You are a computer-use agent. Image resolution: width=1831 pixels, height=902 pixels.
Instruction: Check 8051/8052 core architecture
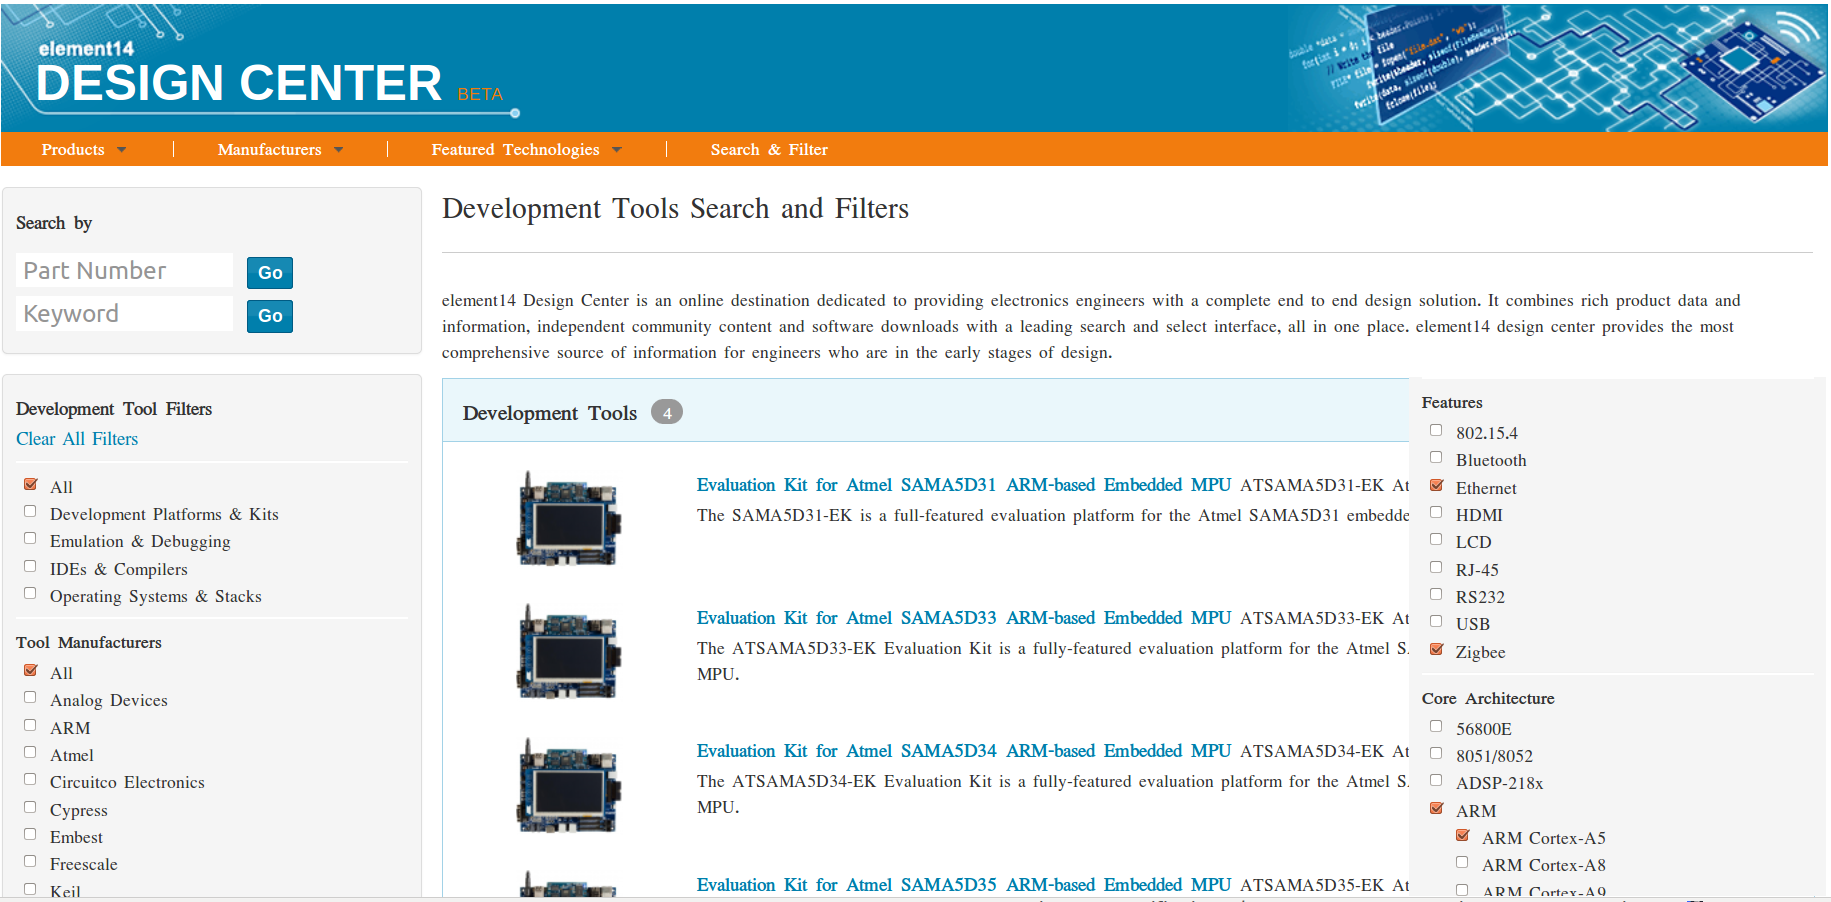(x=1437, y=754)
